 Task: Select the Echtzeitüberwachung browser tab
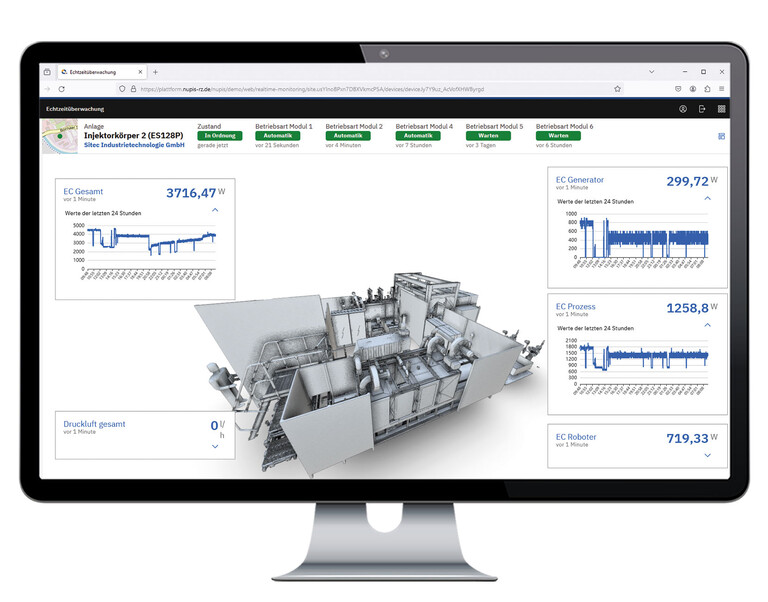click(x=95, y=72)
